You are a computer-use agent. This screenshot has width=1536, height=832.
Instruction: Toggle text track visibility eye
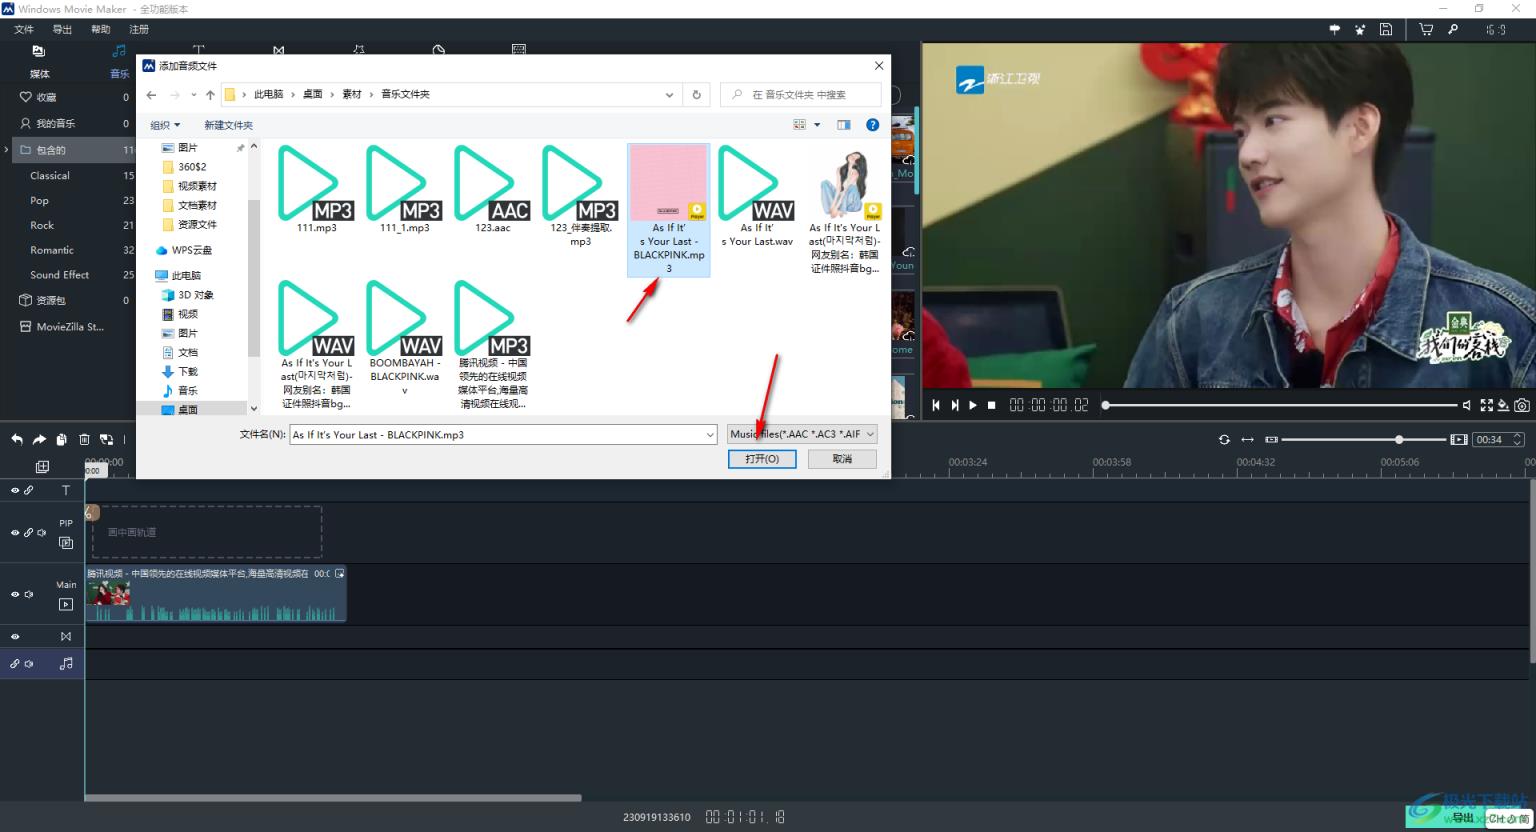pos(15,490)
